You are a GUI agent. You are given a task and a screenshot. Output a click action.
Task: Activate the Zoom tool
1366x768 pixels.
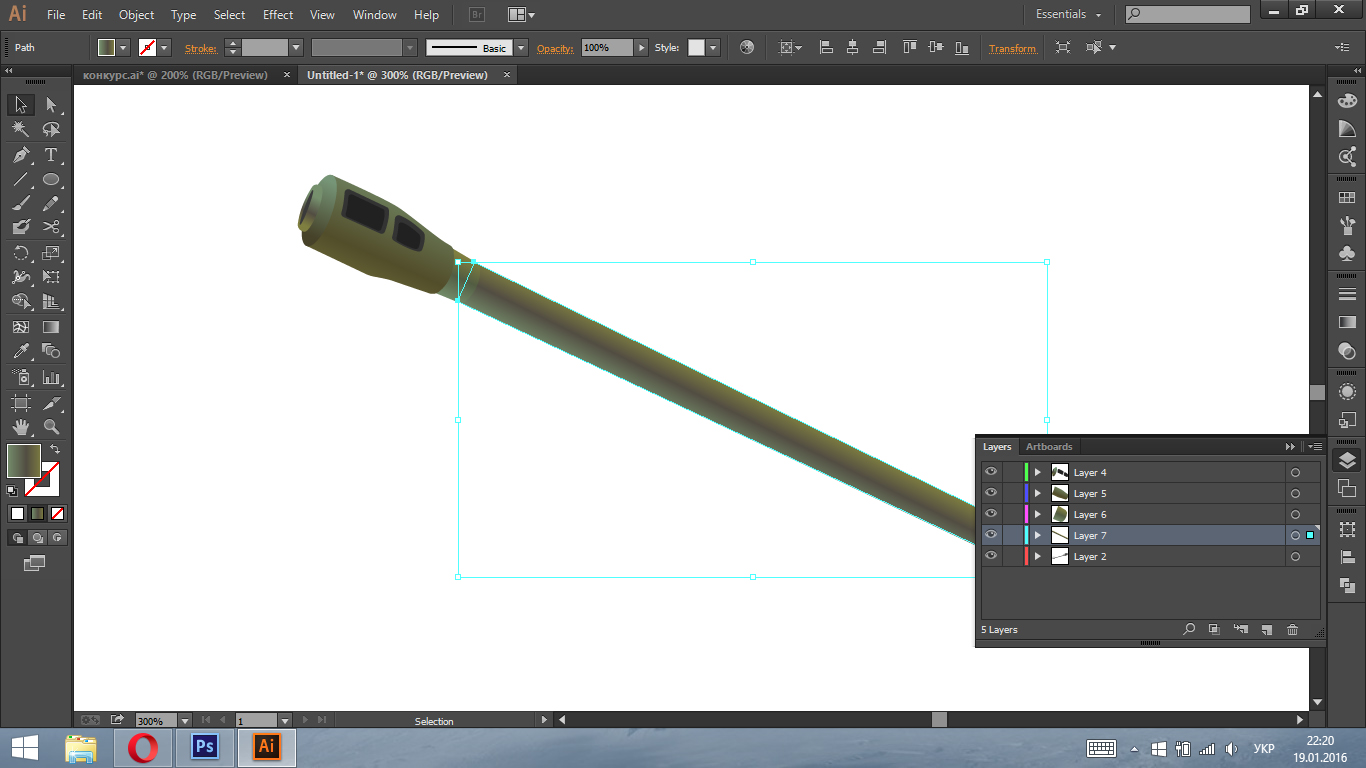point(51,427)
